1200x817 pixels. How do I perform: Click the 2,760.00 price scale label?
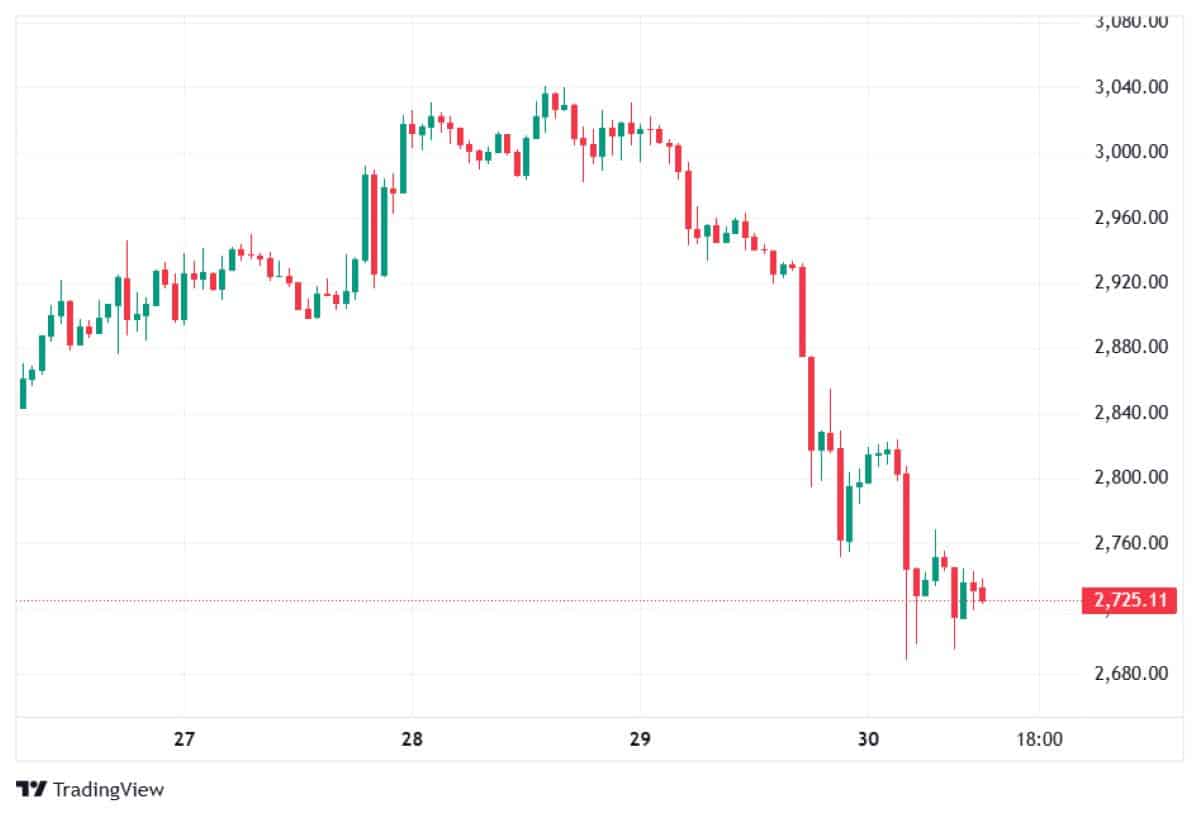click(x=1131, y=543)
